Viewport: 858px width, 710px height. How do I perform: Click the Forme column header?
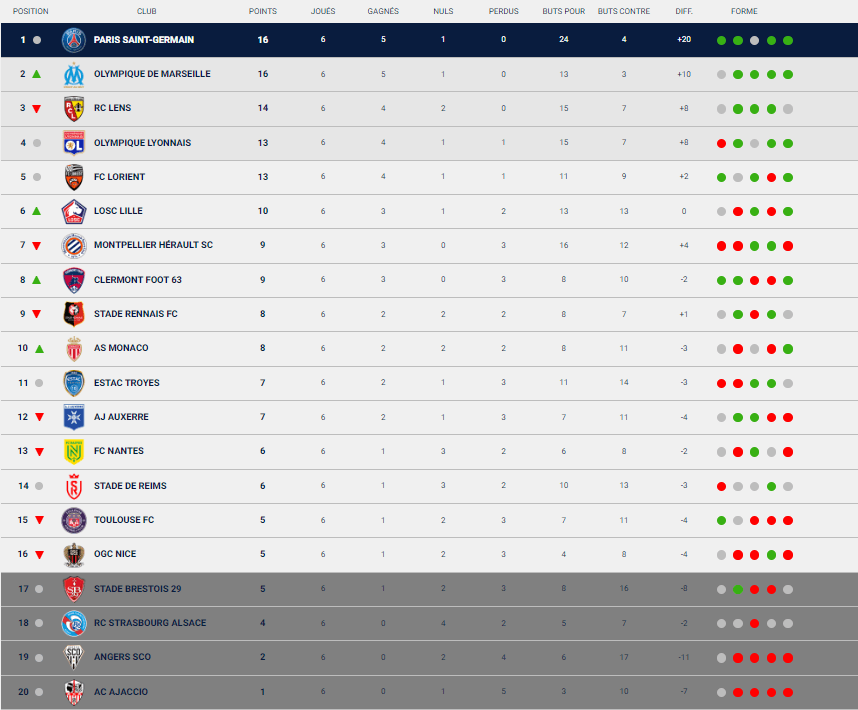coord(744,12)
